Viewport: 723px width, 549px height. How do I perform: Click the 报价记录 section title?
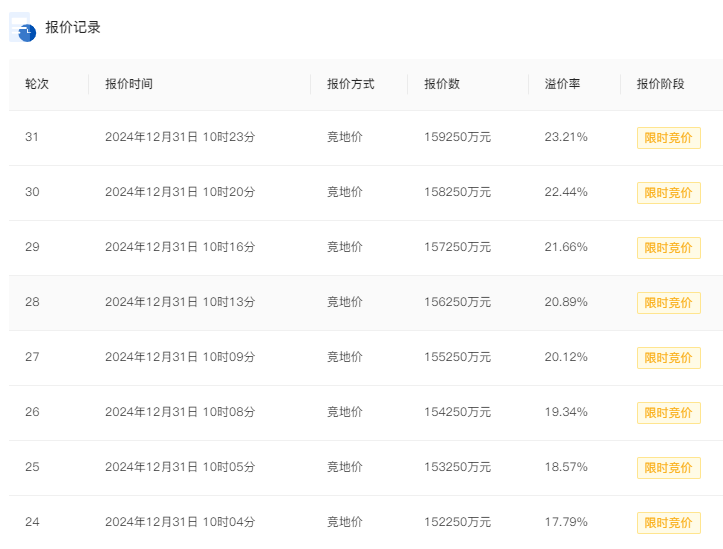click(73, 27)
